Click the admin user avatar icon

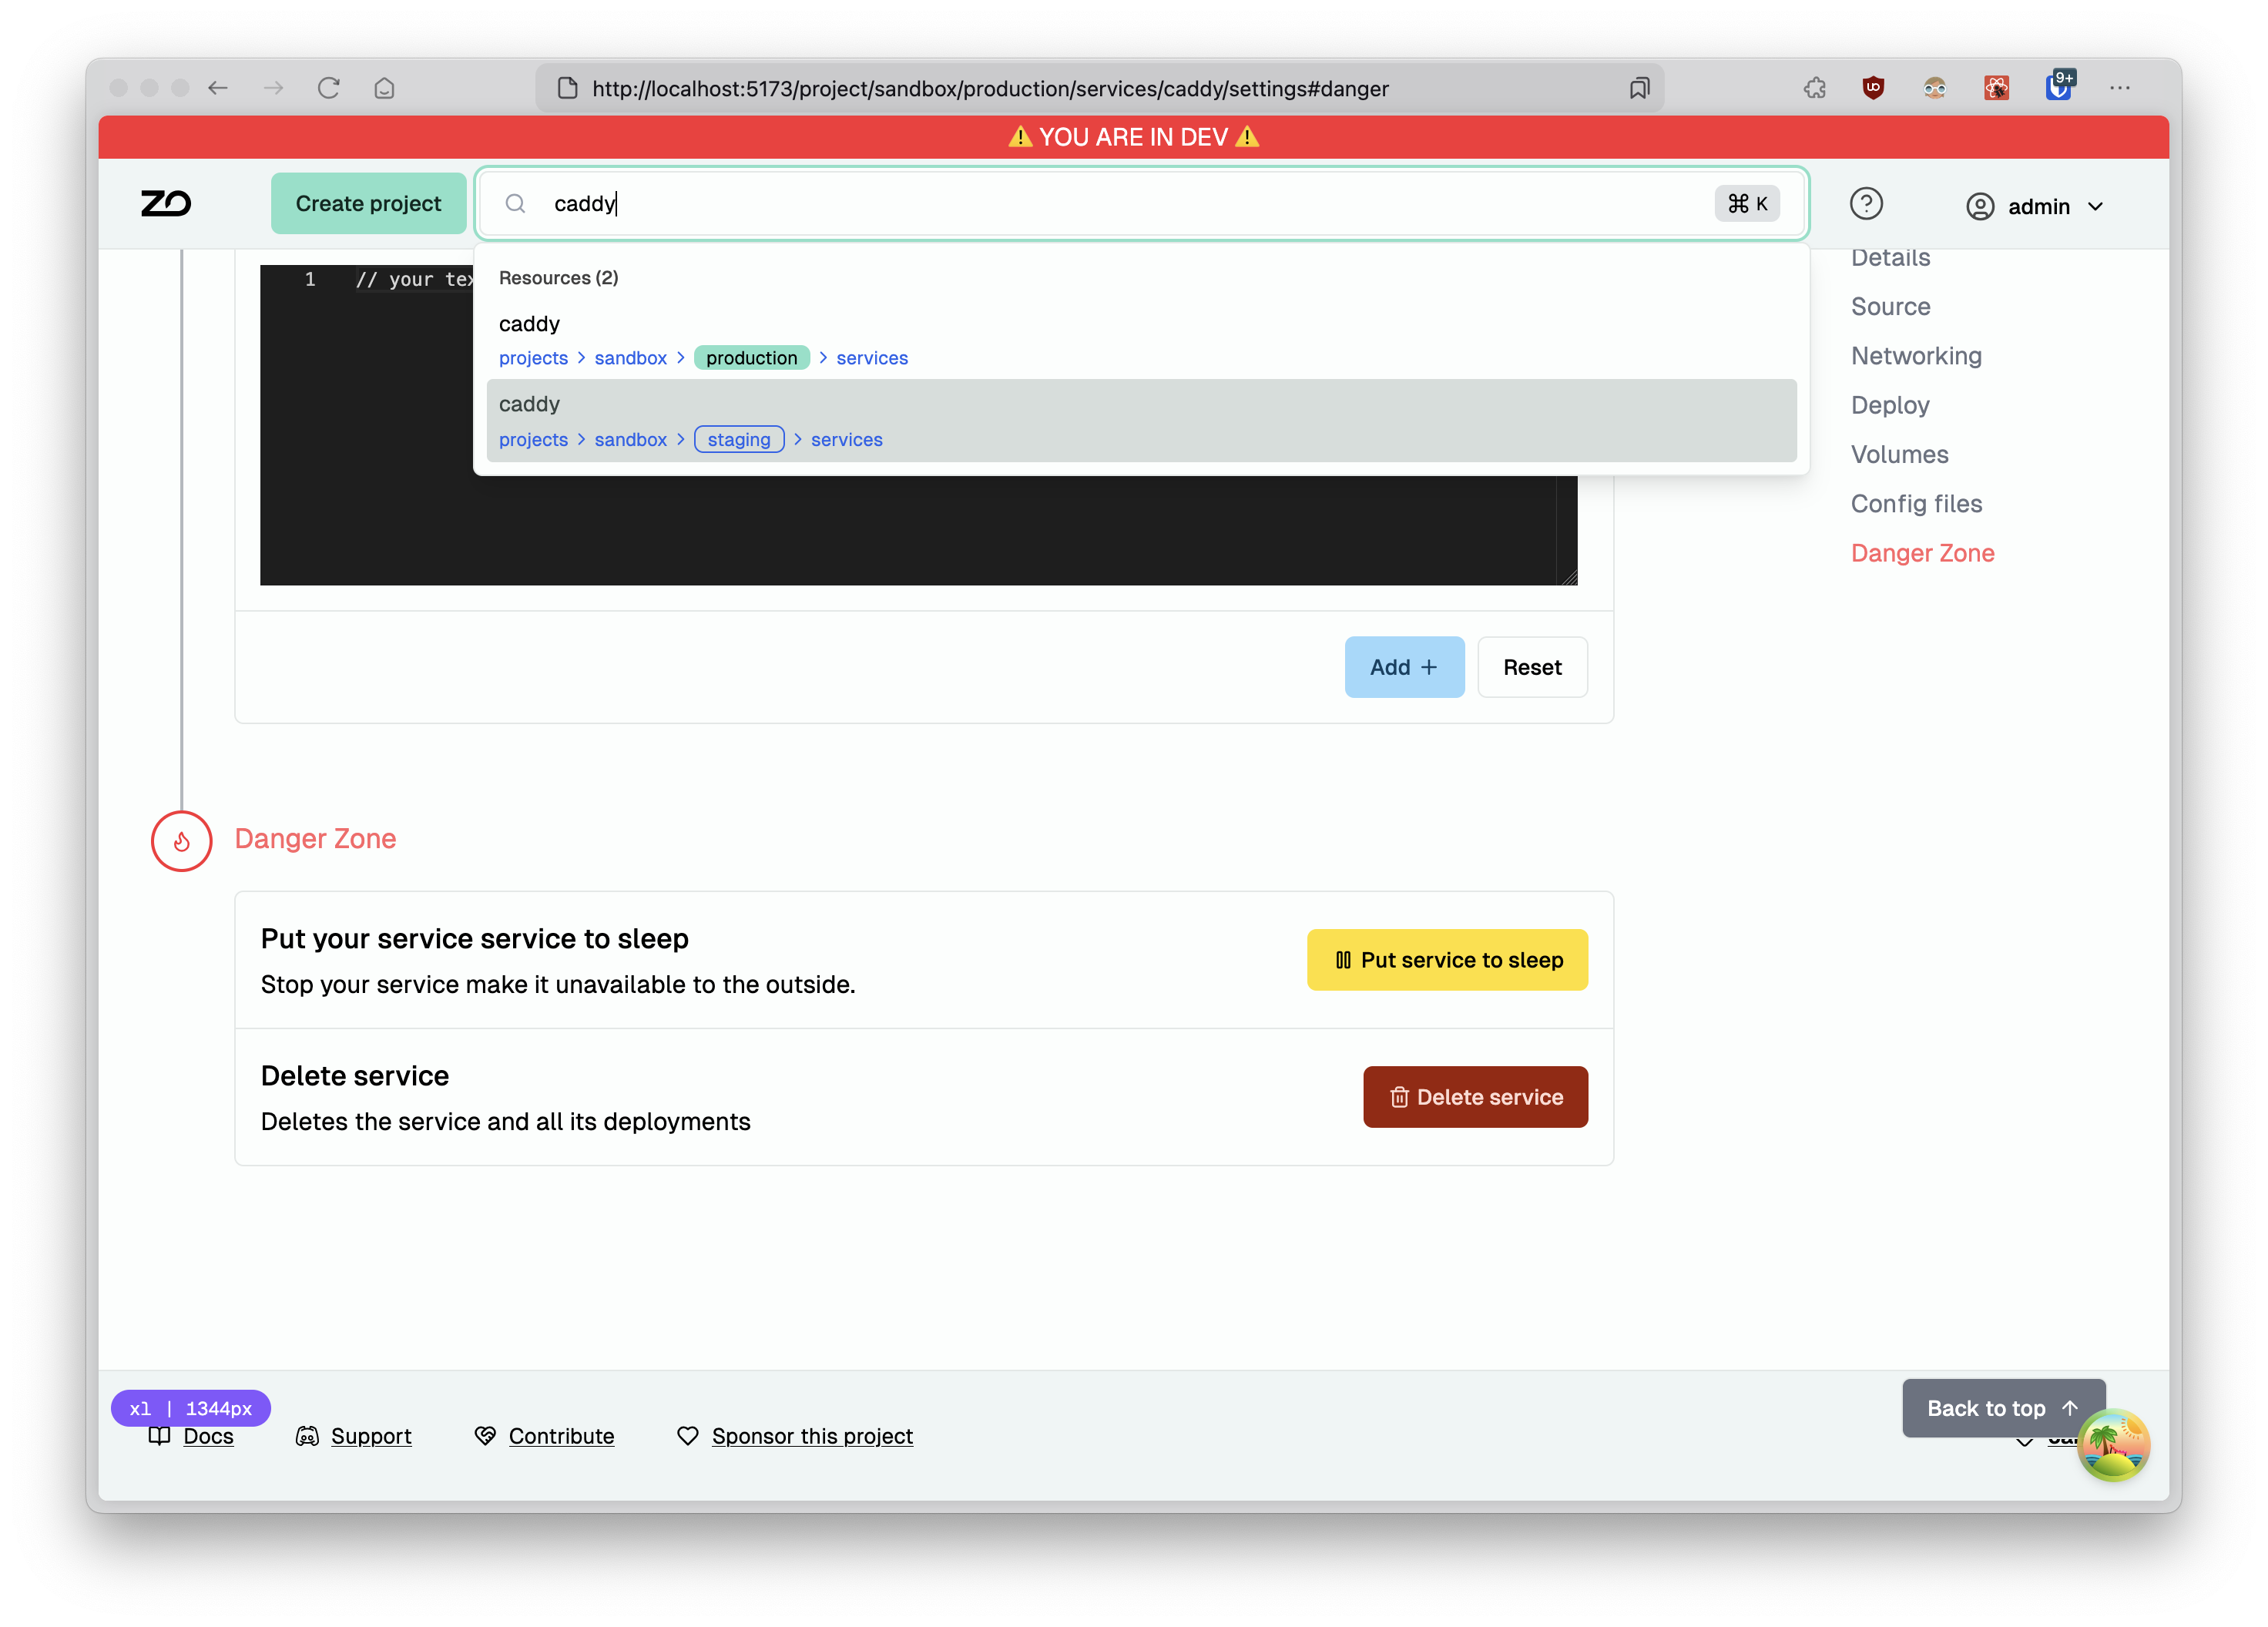[x=1979, y=207]
